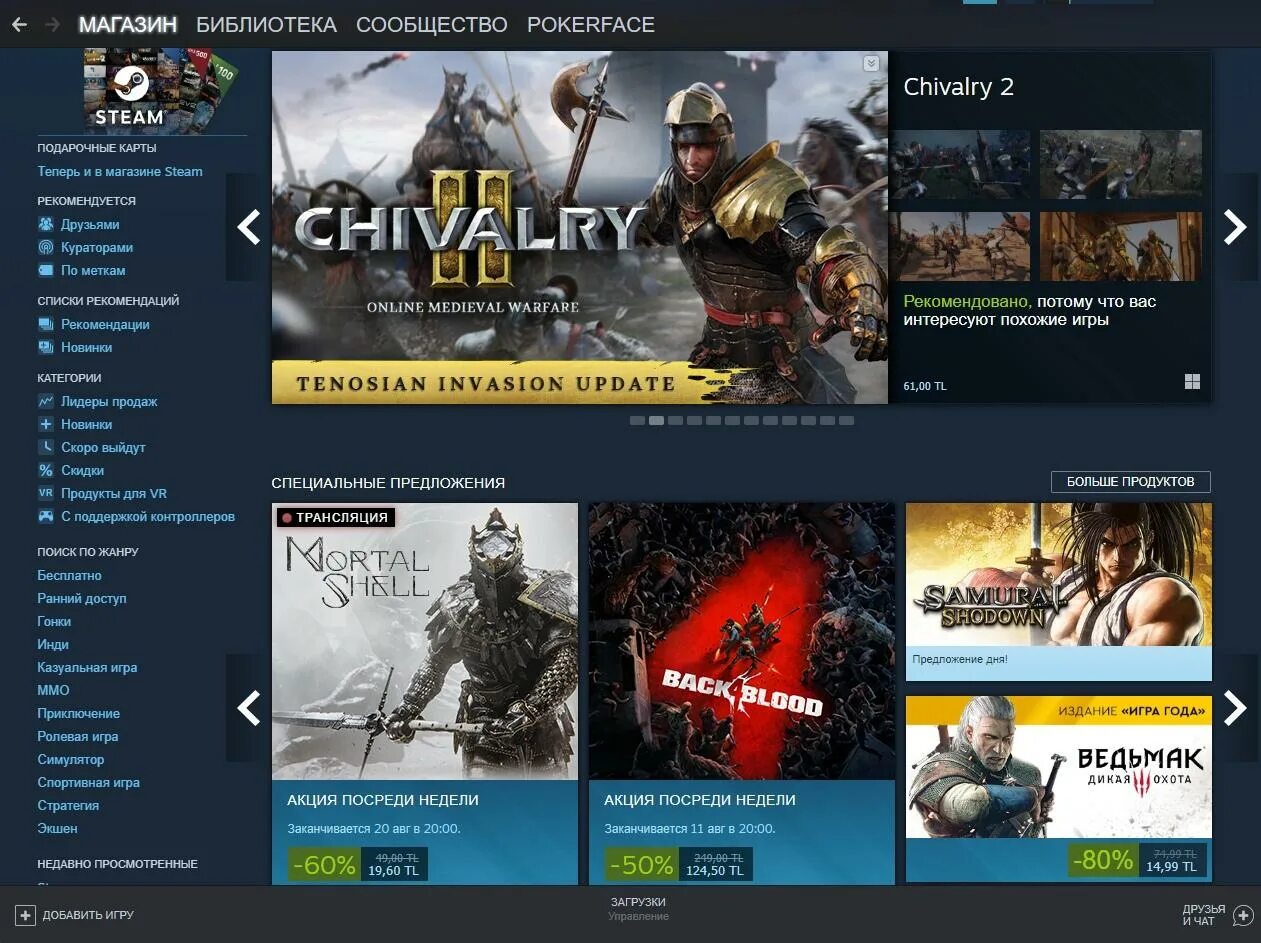Switch to the Библиотека tab

pos(266,25)
